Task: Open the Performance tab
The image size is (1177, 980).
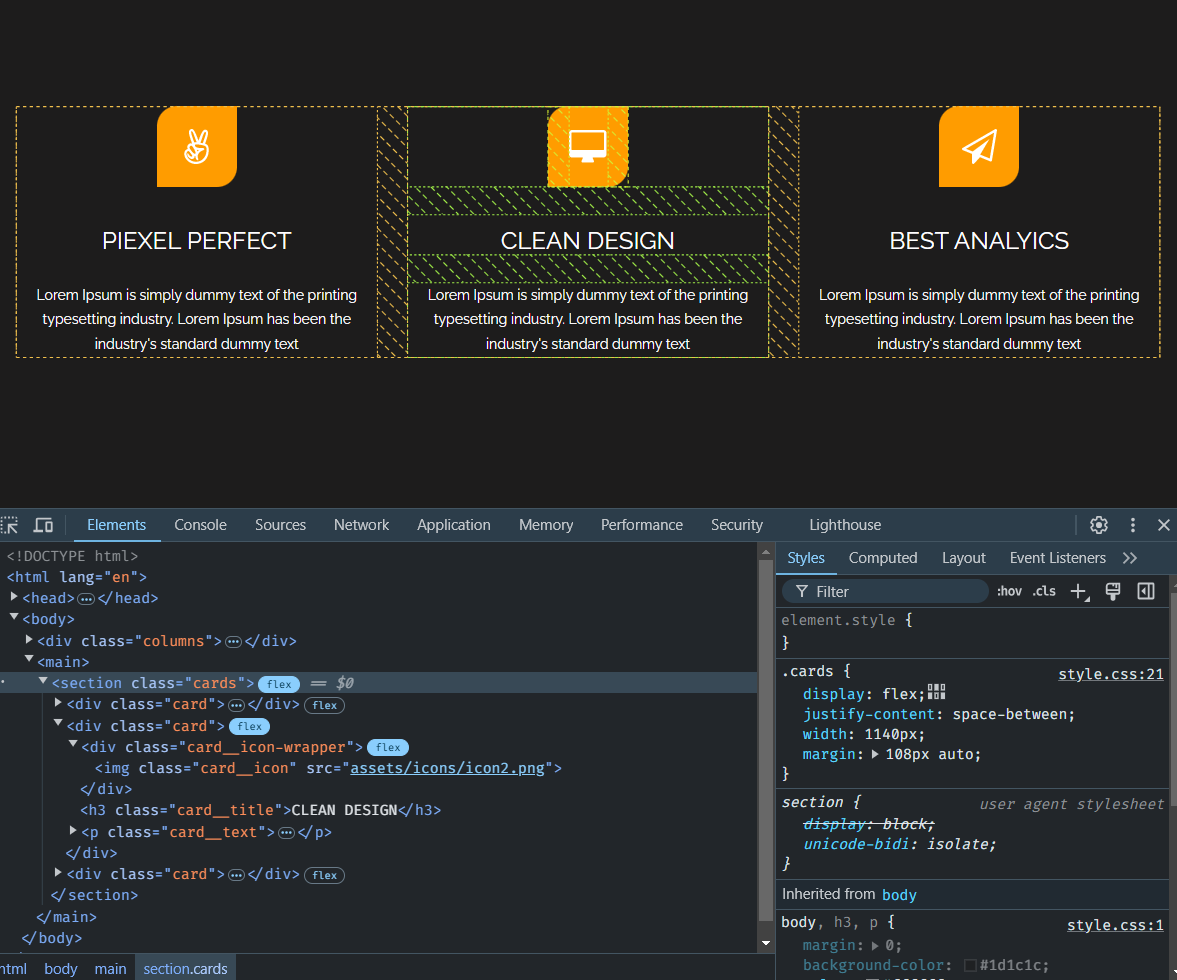Action: [x=642, y=525]
